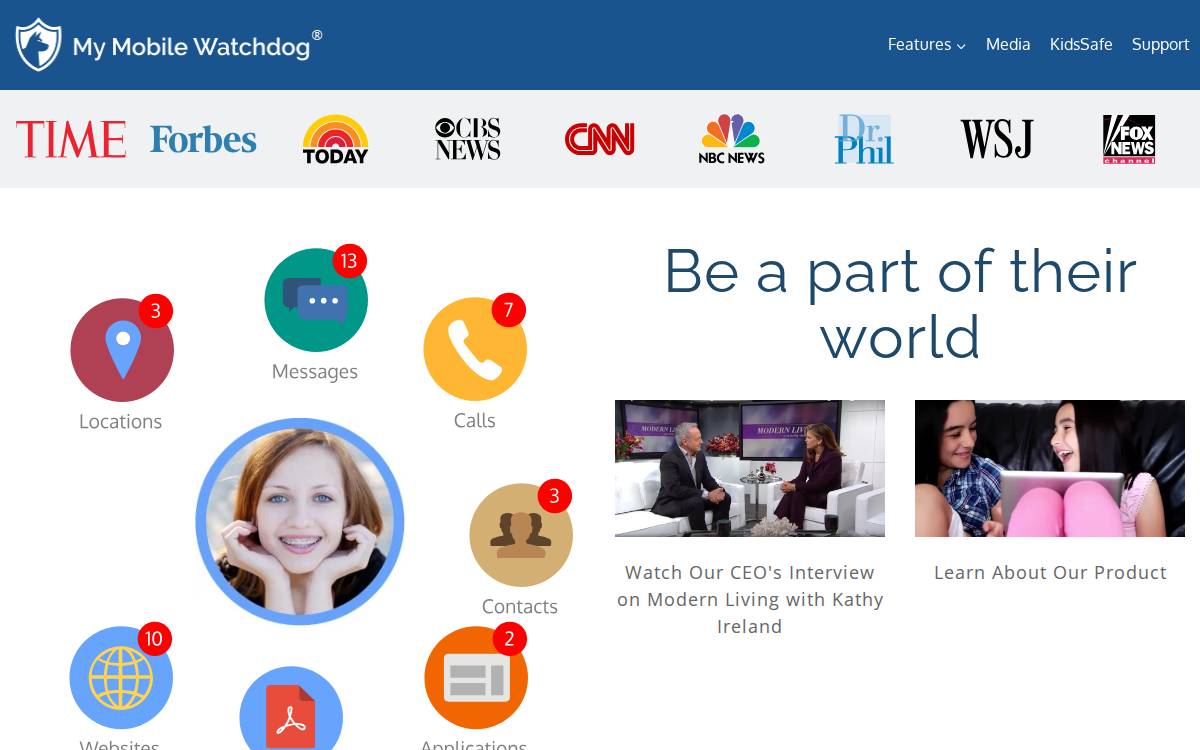Open the Support page
The width and height of the screenshot is (1200, 750).
(x=1160, y=45)
